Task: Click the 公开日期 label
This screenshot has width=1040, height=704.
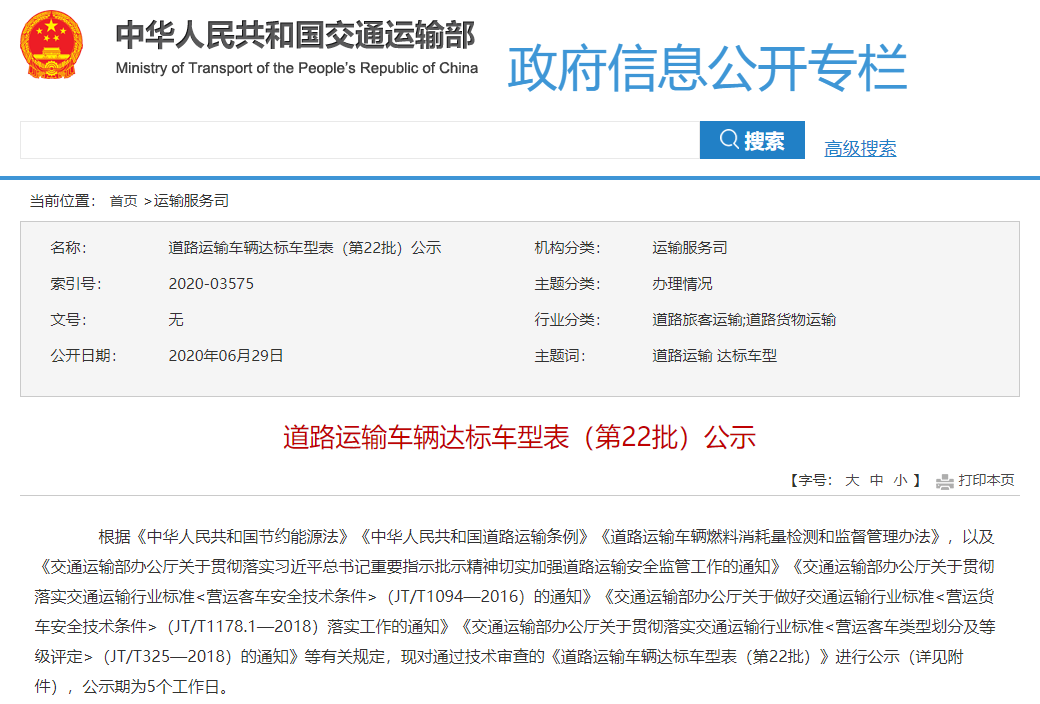Action: 84,356
